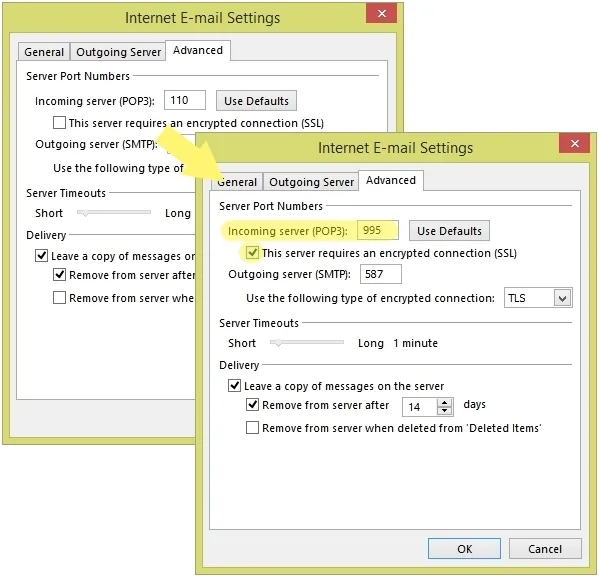Click POP3 port field showing 110
Screen dimensions: 599x578
185,100
